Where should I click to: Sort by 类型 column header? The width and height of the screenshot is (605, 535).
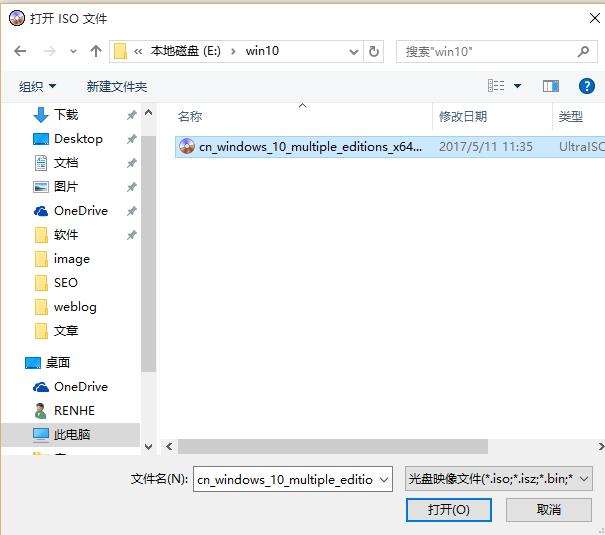coord(570,116)
